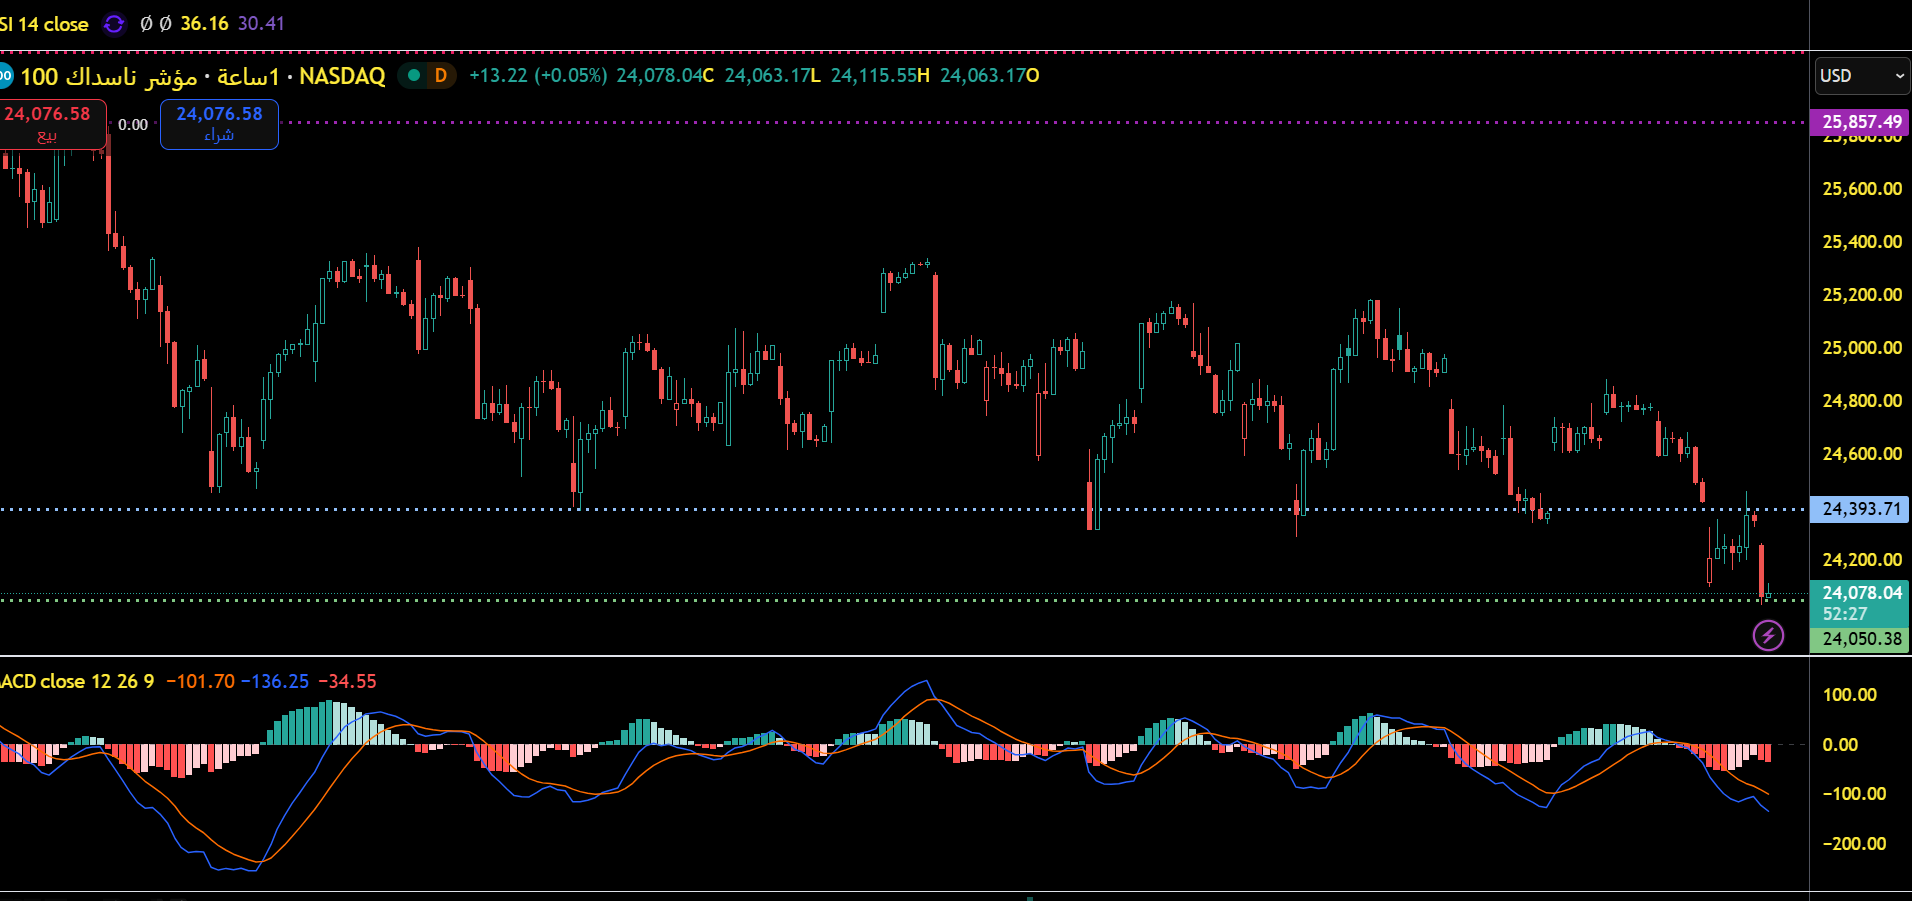Viewport: 1912px width, 901px height.
Task: Click the change value +13.22 (+0.05%)
Action: coord(538,76)
